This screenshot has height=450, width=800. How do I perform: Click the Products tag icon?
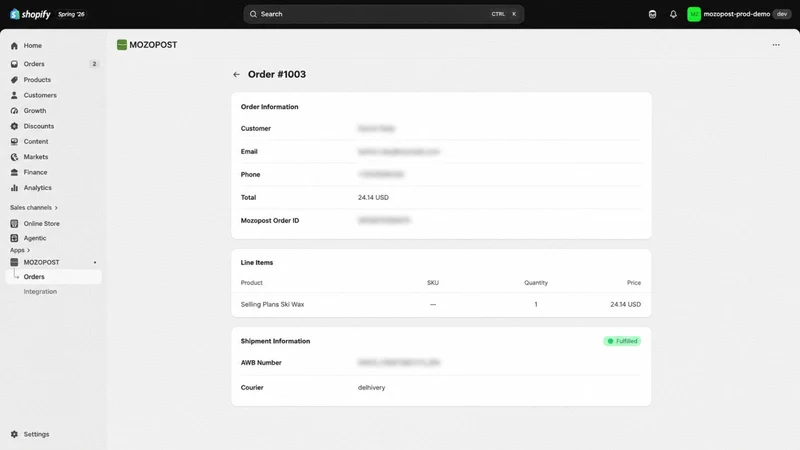(14, 80)
